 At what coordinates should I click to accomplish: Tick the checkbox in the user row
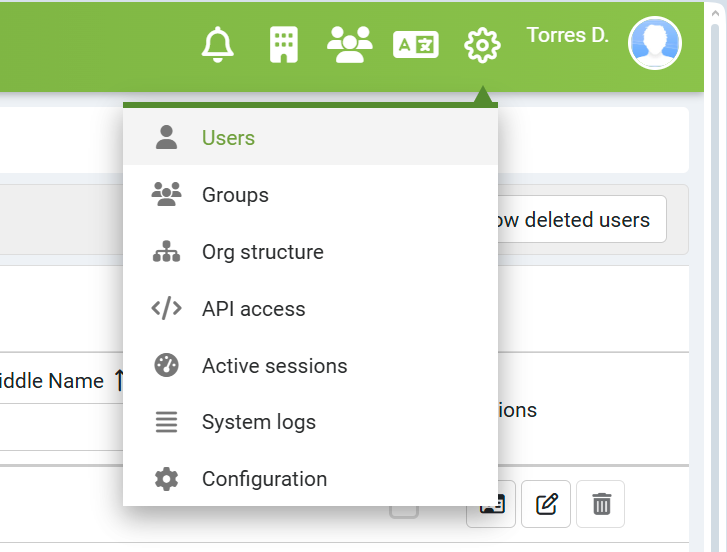[x=404, y=512]
